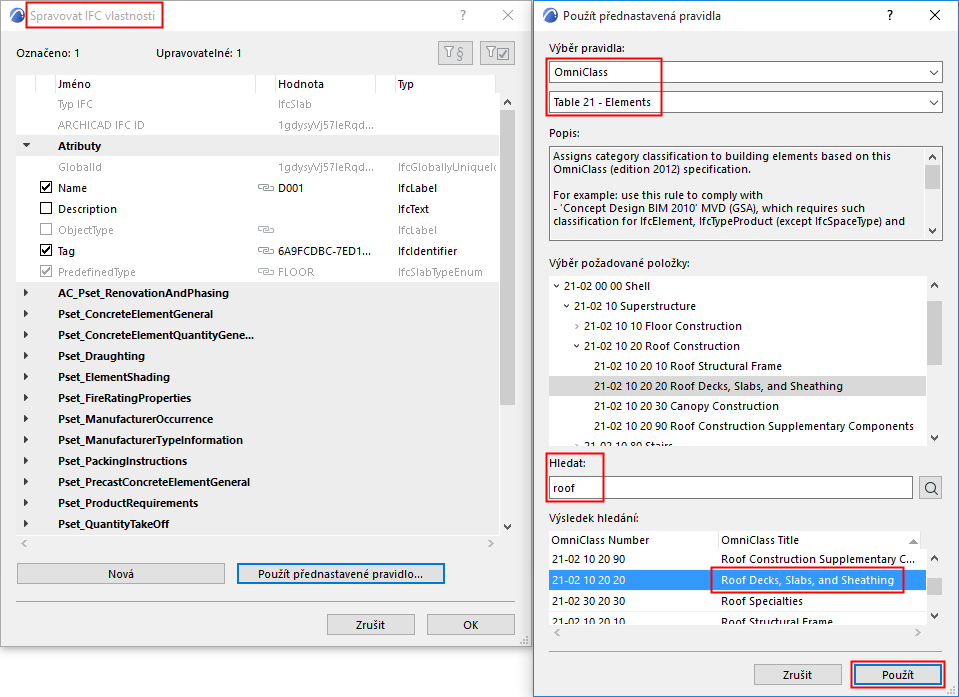Click Použít přednastavené pravidlo button

click(341, 573)
